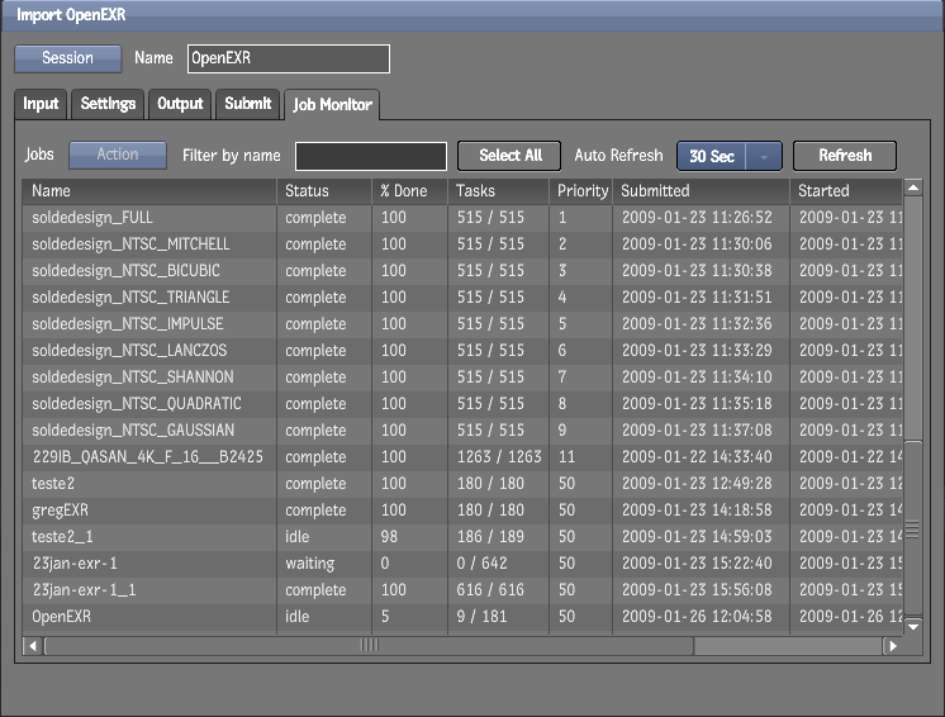Select the Submit tab
The width and height of the screenshot is (945, 717).
247,104
